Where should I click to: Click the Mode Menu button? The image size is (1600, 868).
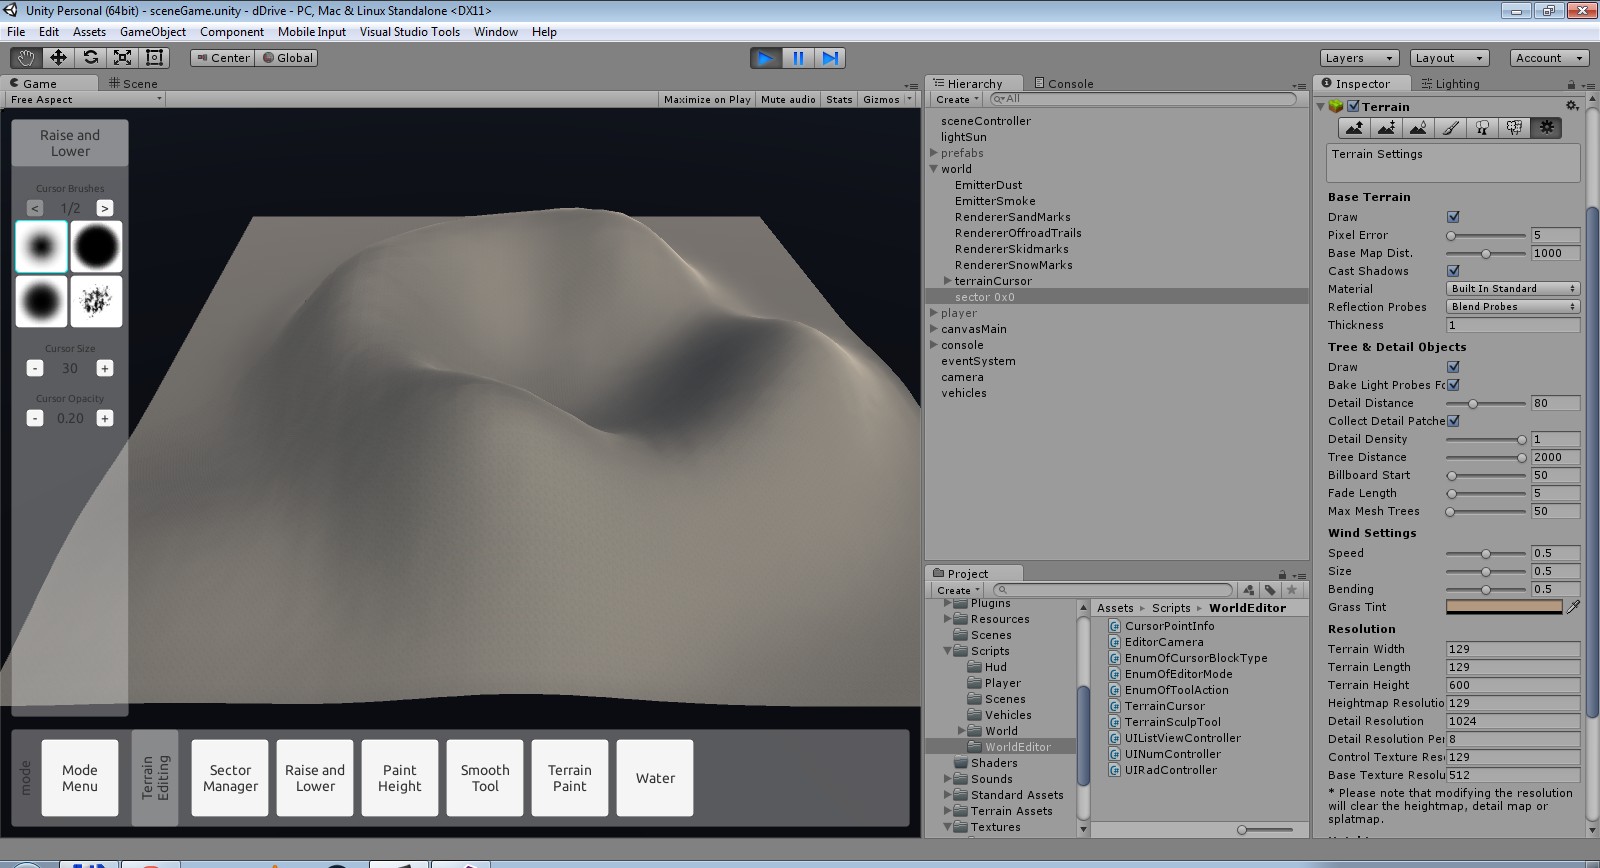click(80, 778)
